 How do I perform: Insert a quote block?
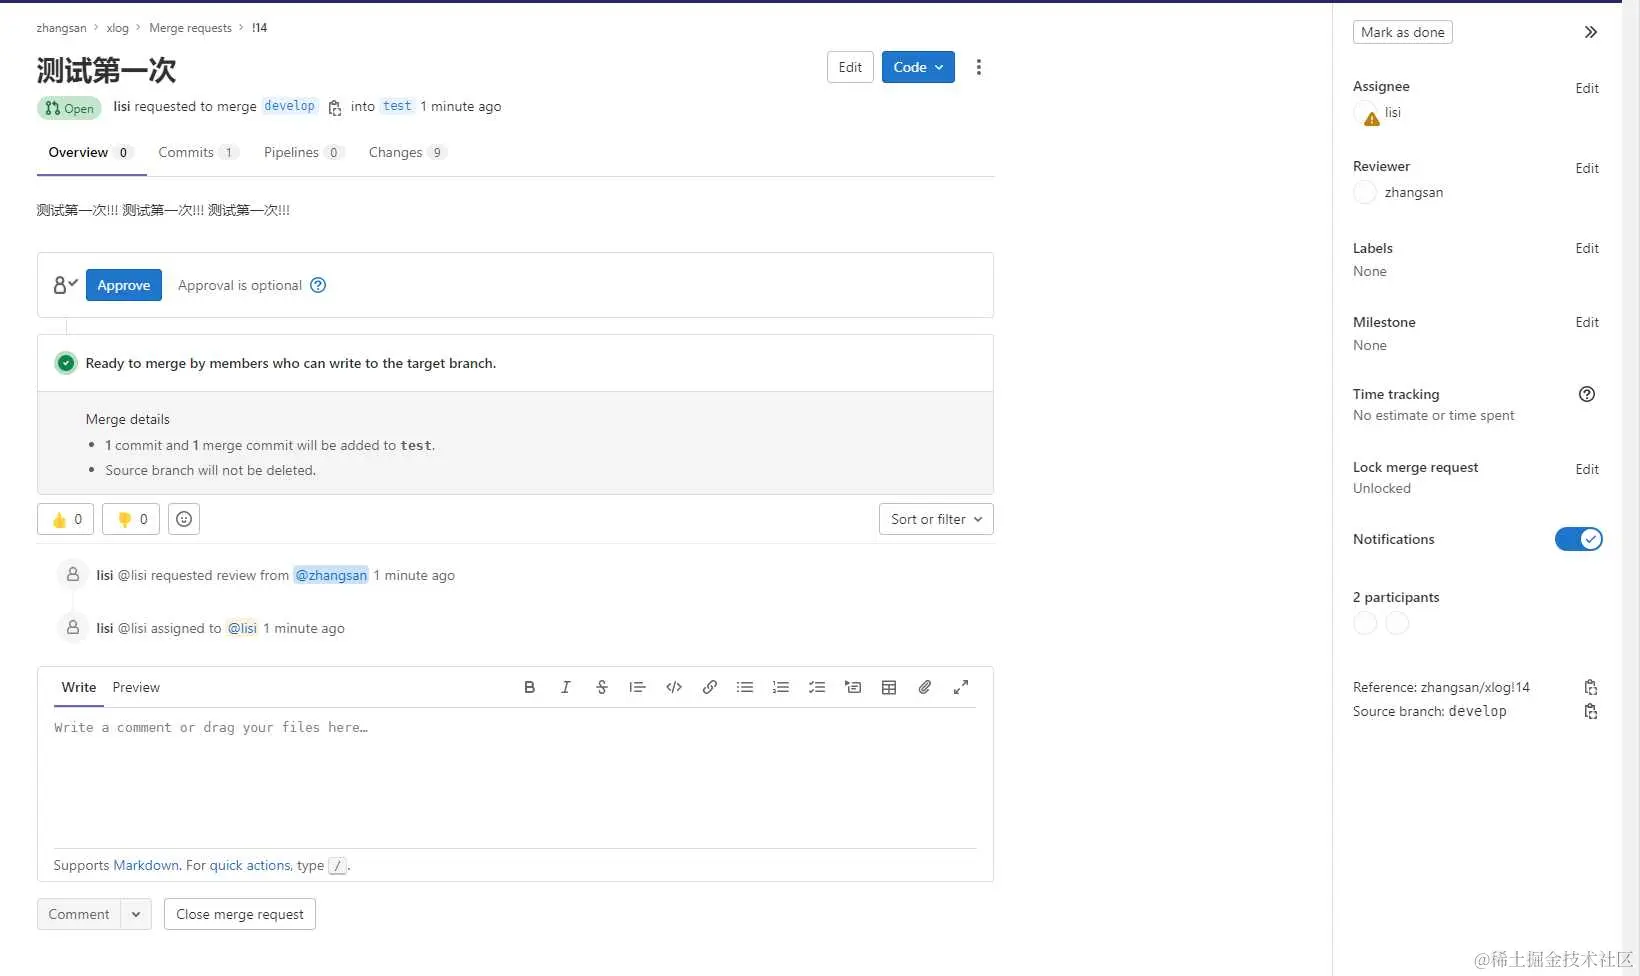point(637,687)
